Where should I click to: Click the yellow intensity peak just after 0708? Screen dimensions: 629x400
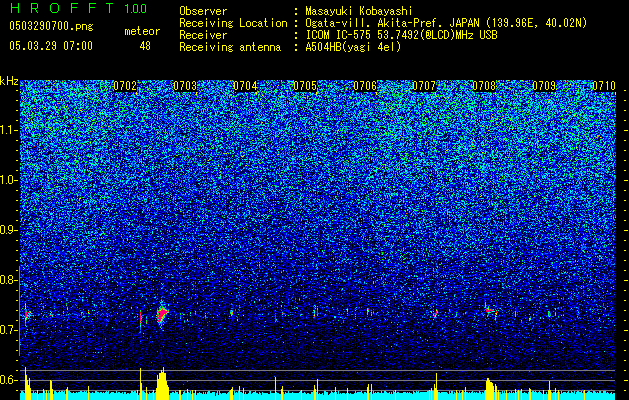(x=490, y=389)
